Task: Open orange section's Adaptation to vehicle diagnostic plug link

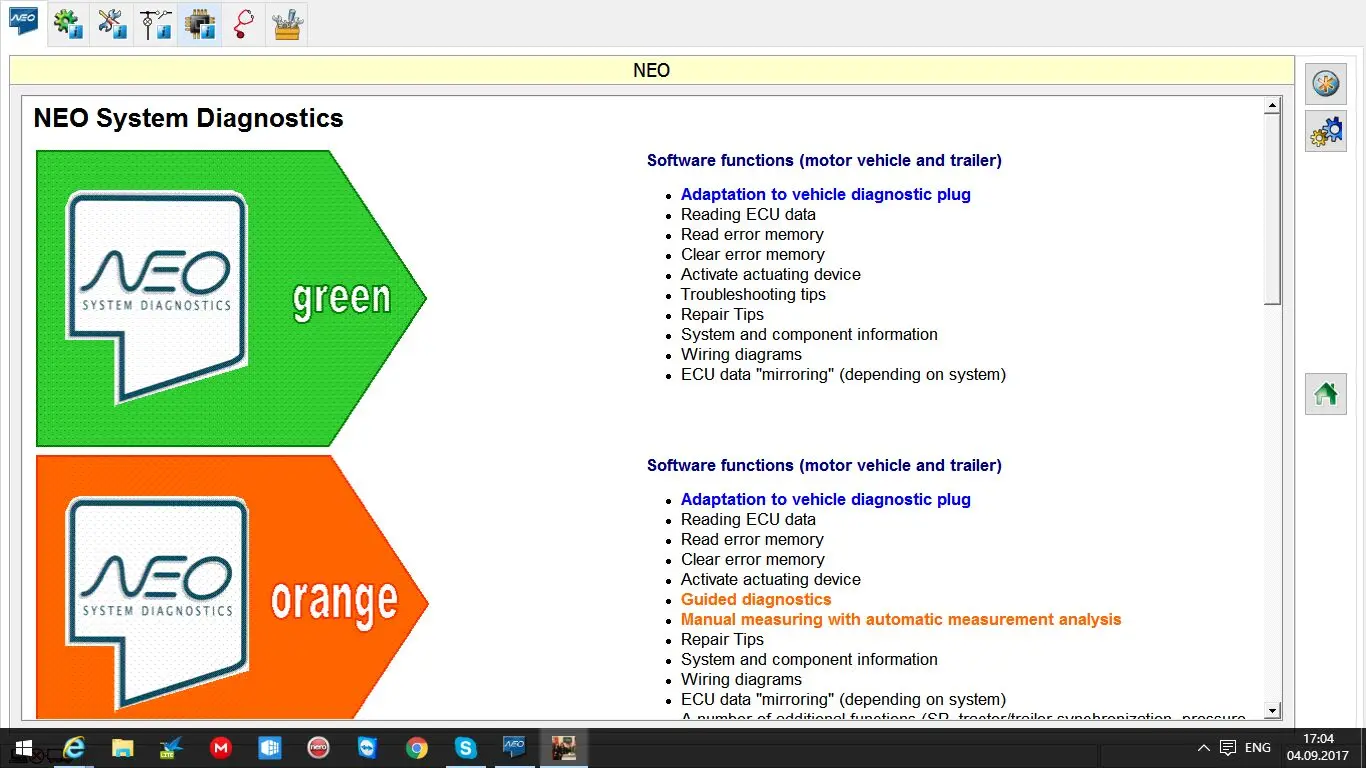Action: click(826, 499)
